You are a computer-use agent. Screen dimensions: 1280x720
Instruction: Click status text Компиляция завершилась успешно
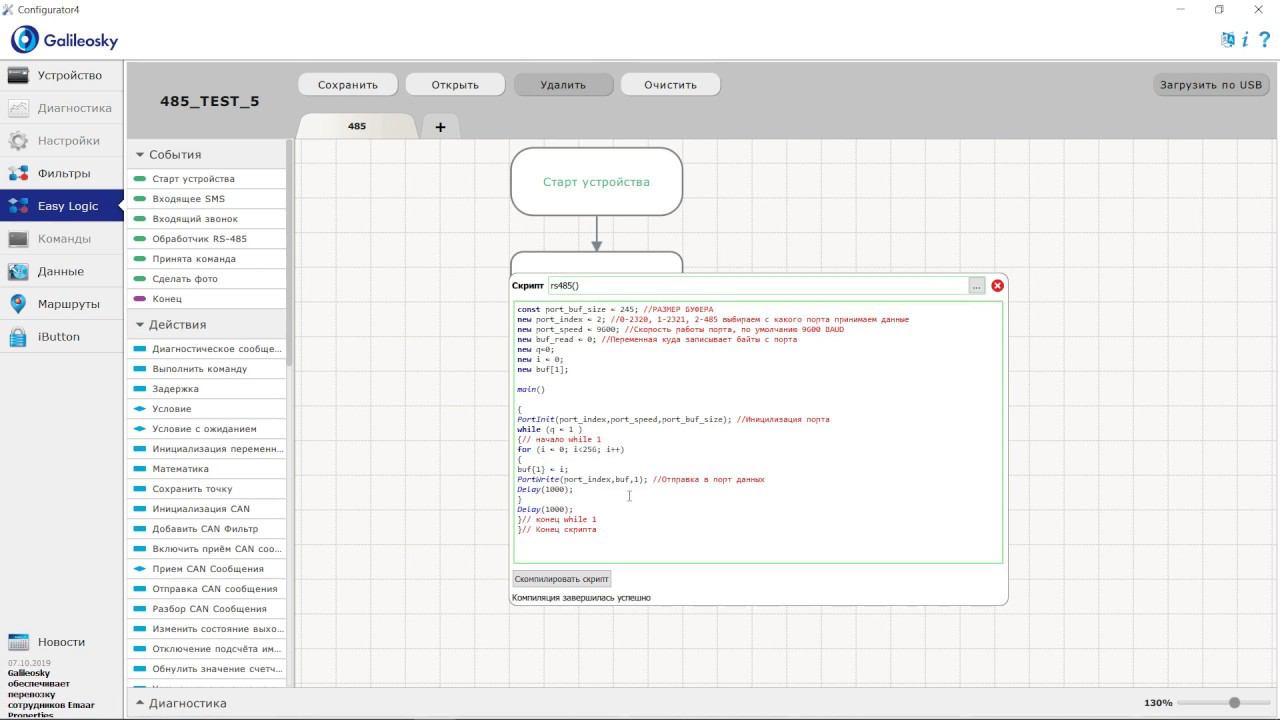point(581,598)
